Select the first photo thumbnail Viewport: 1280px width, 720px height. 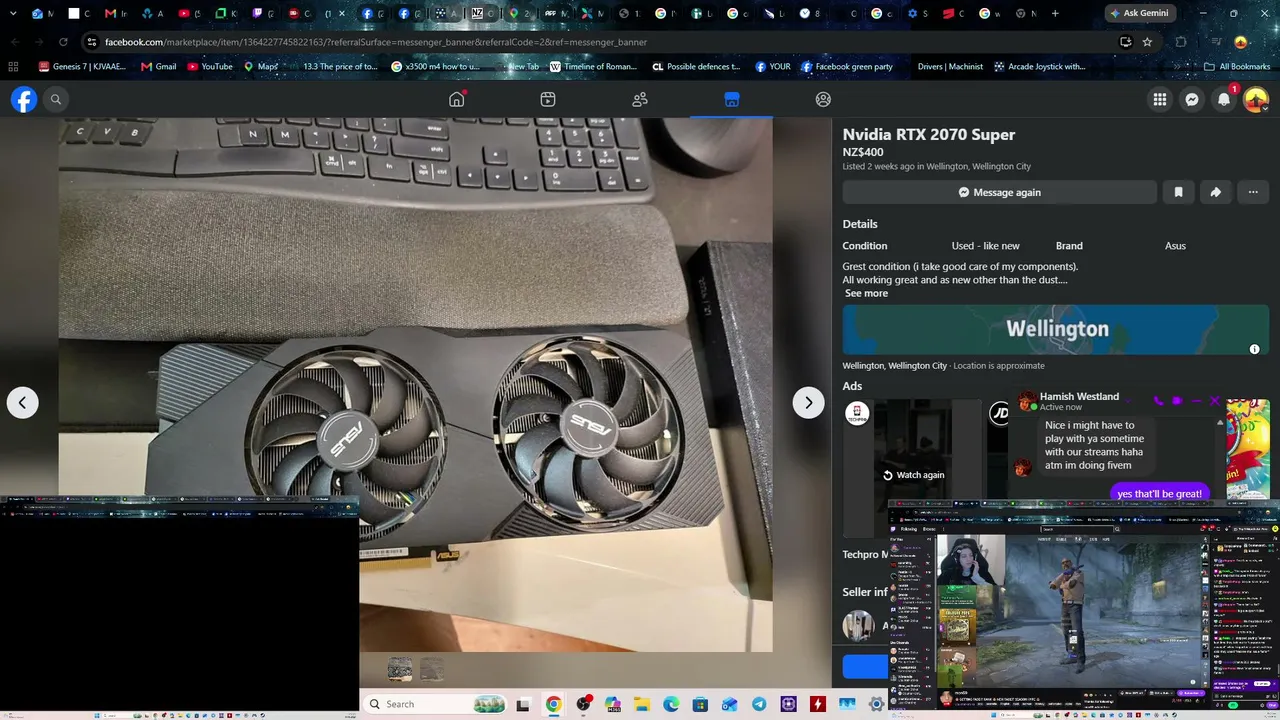[x=400, y=669]
